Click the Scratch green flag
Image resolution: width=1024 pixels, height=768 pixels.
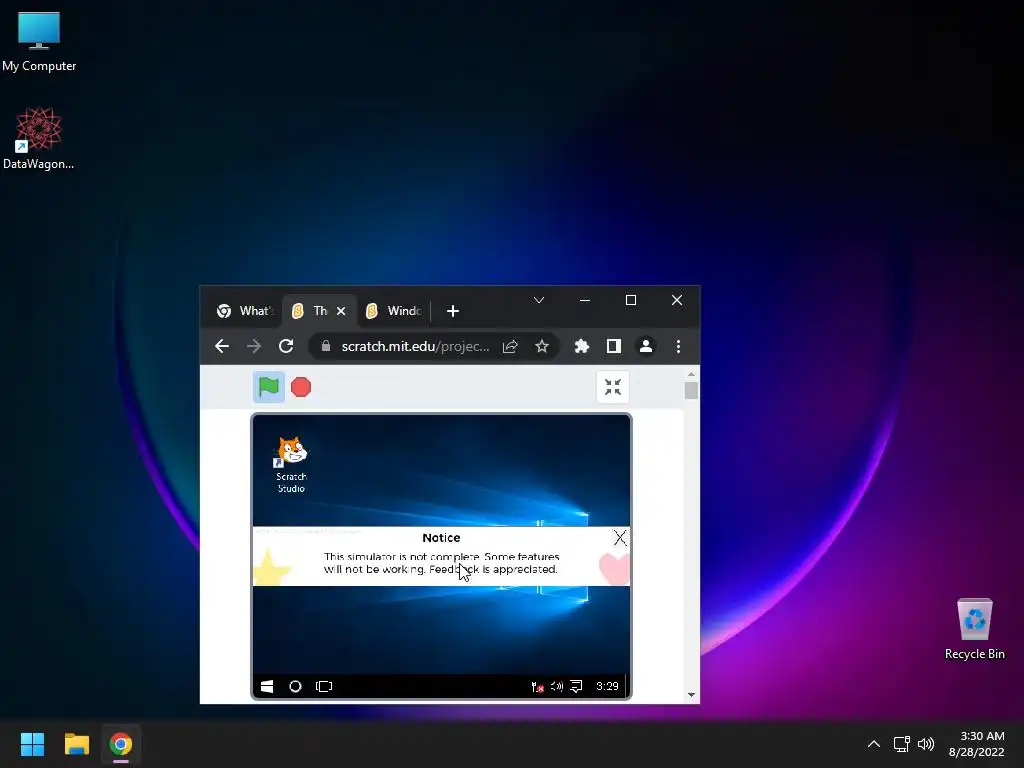coord(268,387)
